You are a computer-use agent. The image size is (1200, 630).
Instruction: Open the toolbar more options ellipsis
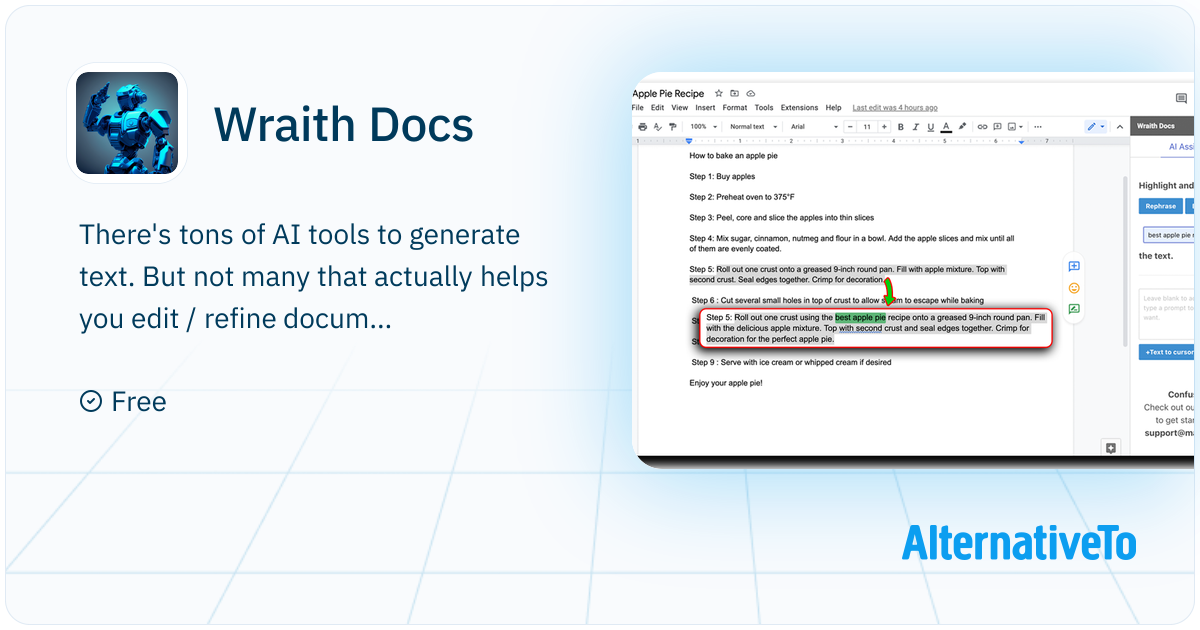[1037, 127]
